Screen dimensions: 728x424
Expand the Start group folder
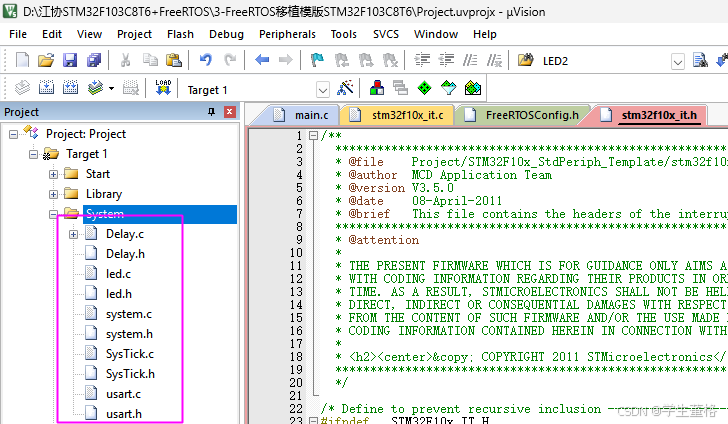point(53,175)
